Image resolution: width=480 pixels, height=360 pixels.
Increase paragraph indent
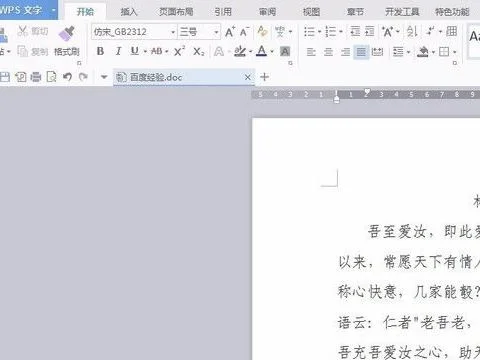(370, 32)
